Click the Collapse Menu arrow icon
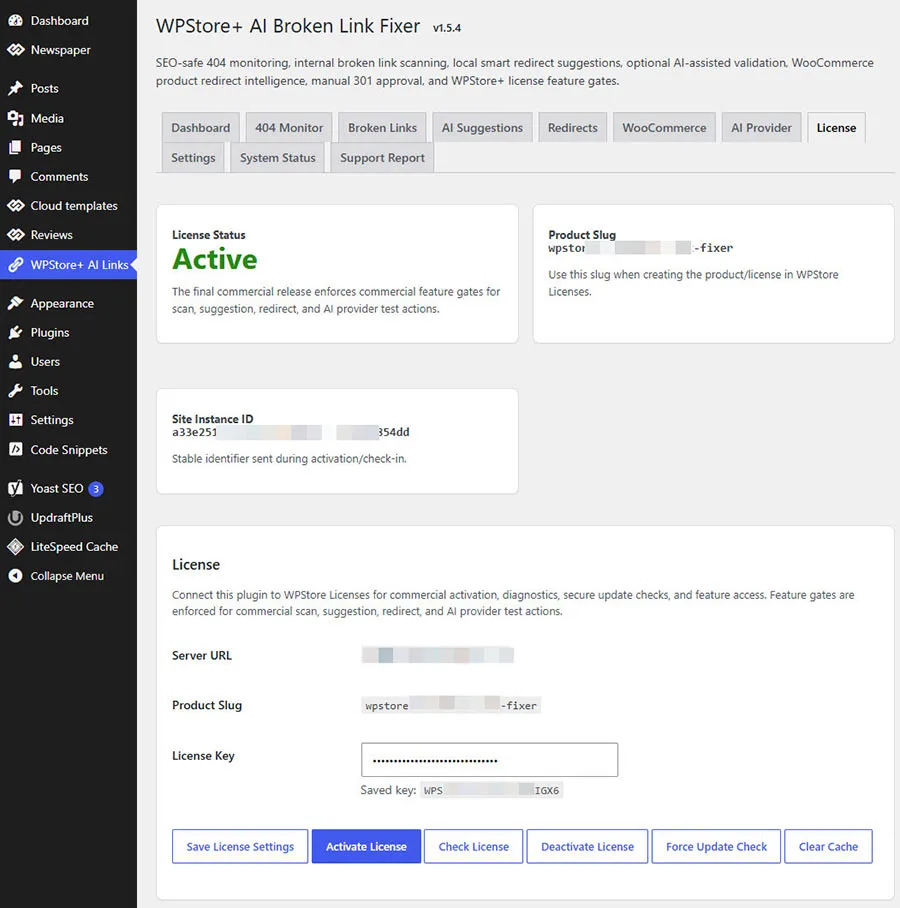This screenshot has height=908, width=900. pyautogui.click(x=15, y=576)
